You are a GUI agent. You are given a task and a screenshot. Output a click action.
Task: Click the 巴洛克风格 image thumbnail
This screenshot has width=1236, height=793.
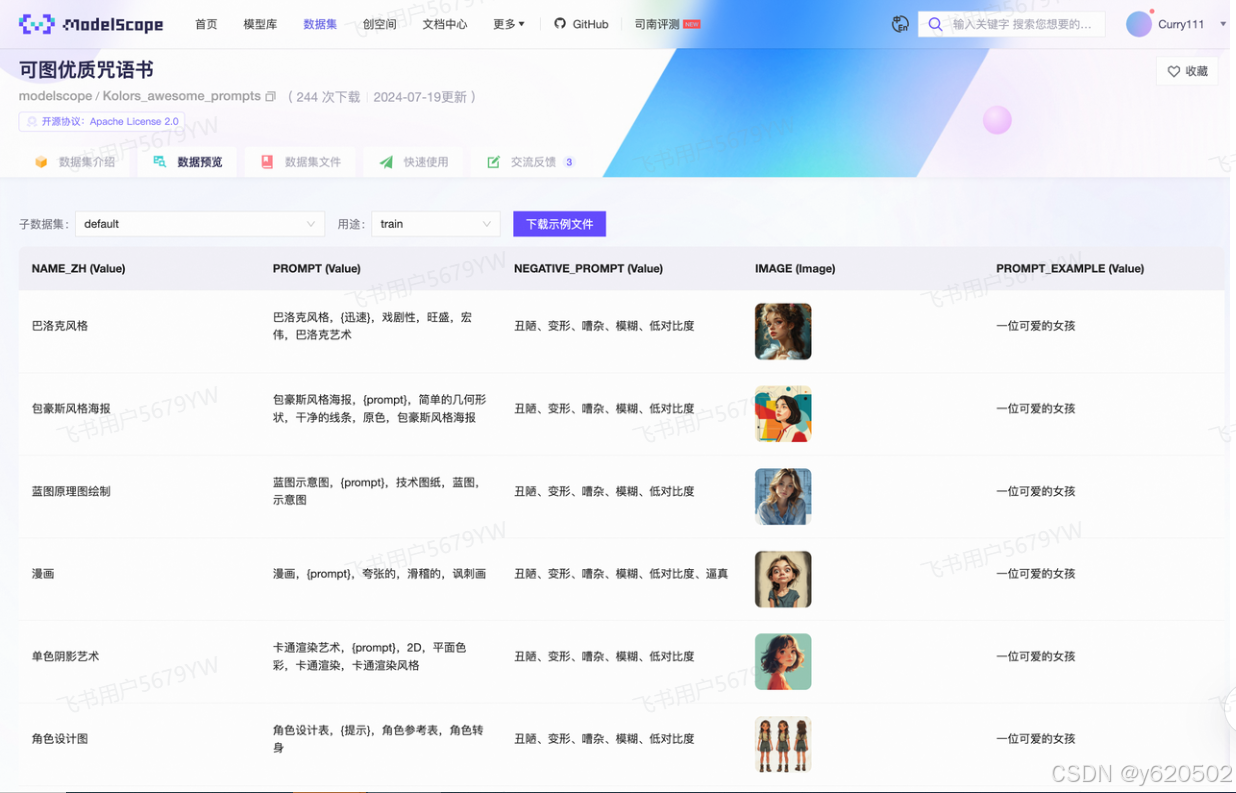tap(783, 331)
